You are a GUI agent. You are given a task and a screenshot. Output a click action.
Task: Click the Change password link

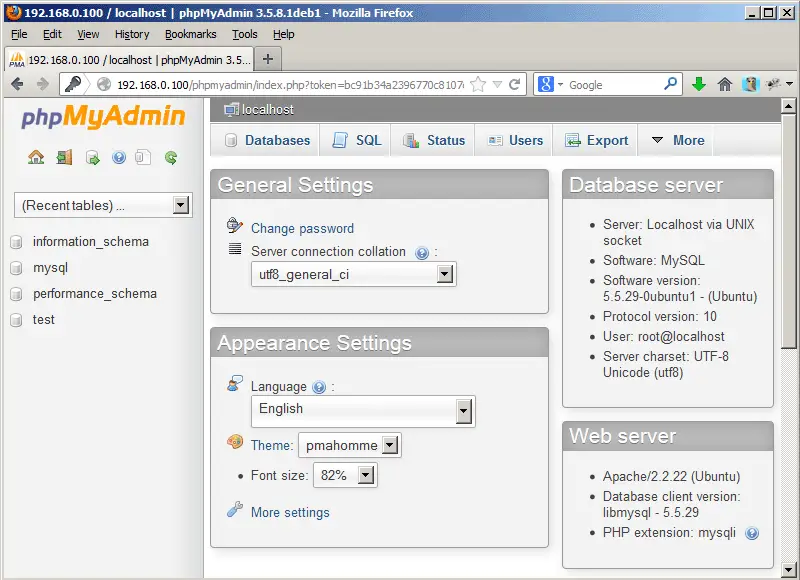302,228
